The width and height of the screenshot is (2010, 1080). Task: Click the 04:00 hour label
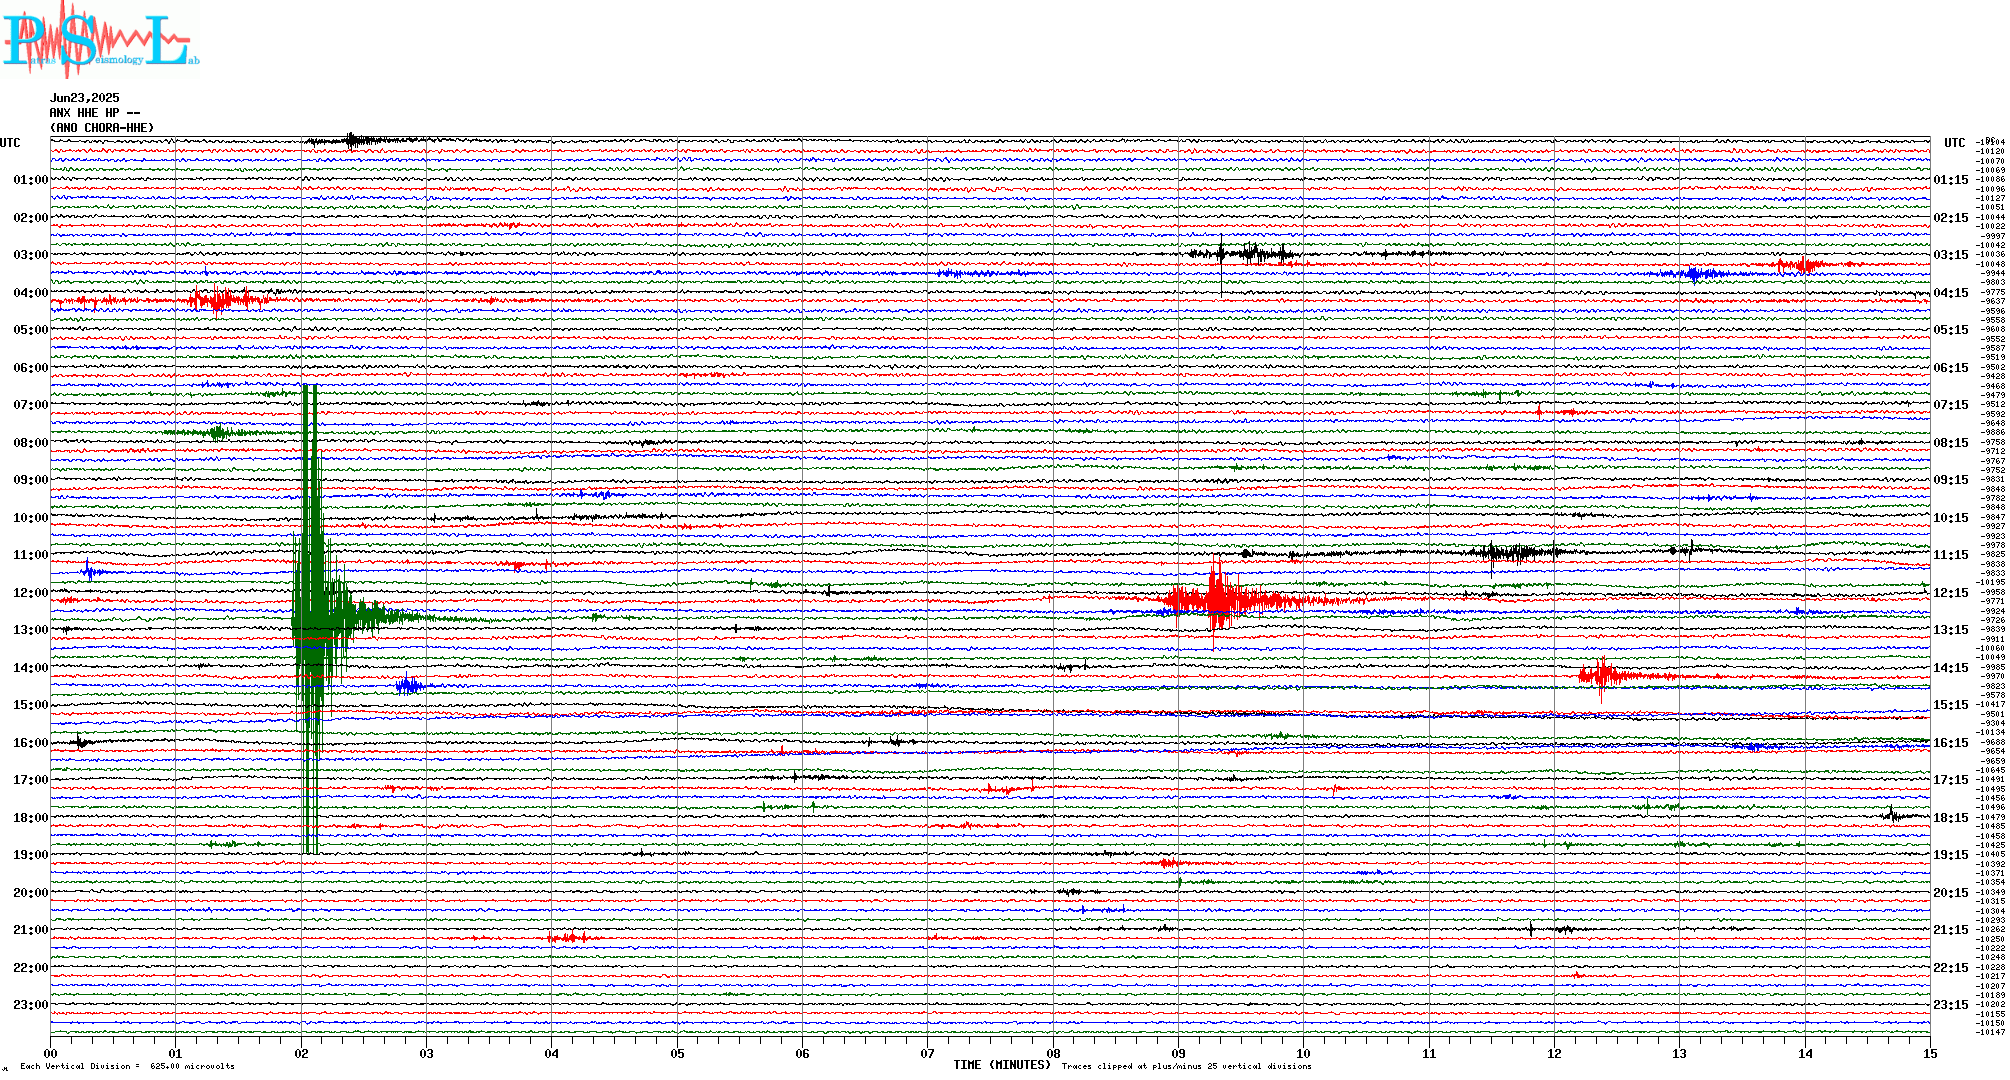coord(31,293)
